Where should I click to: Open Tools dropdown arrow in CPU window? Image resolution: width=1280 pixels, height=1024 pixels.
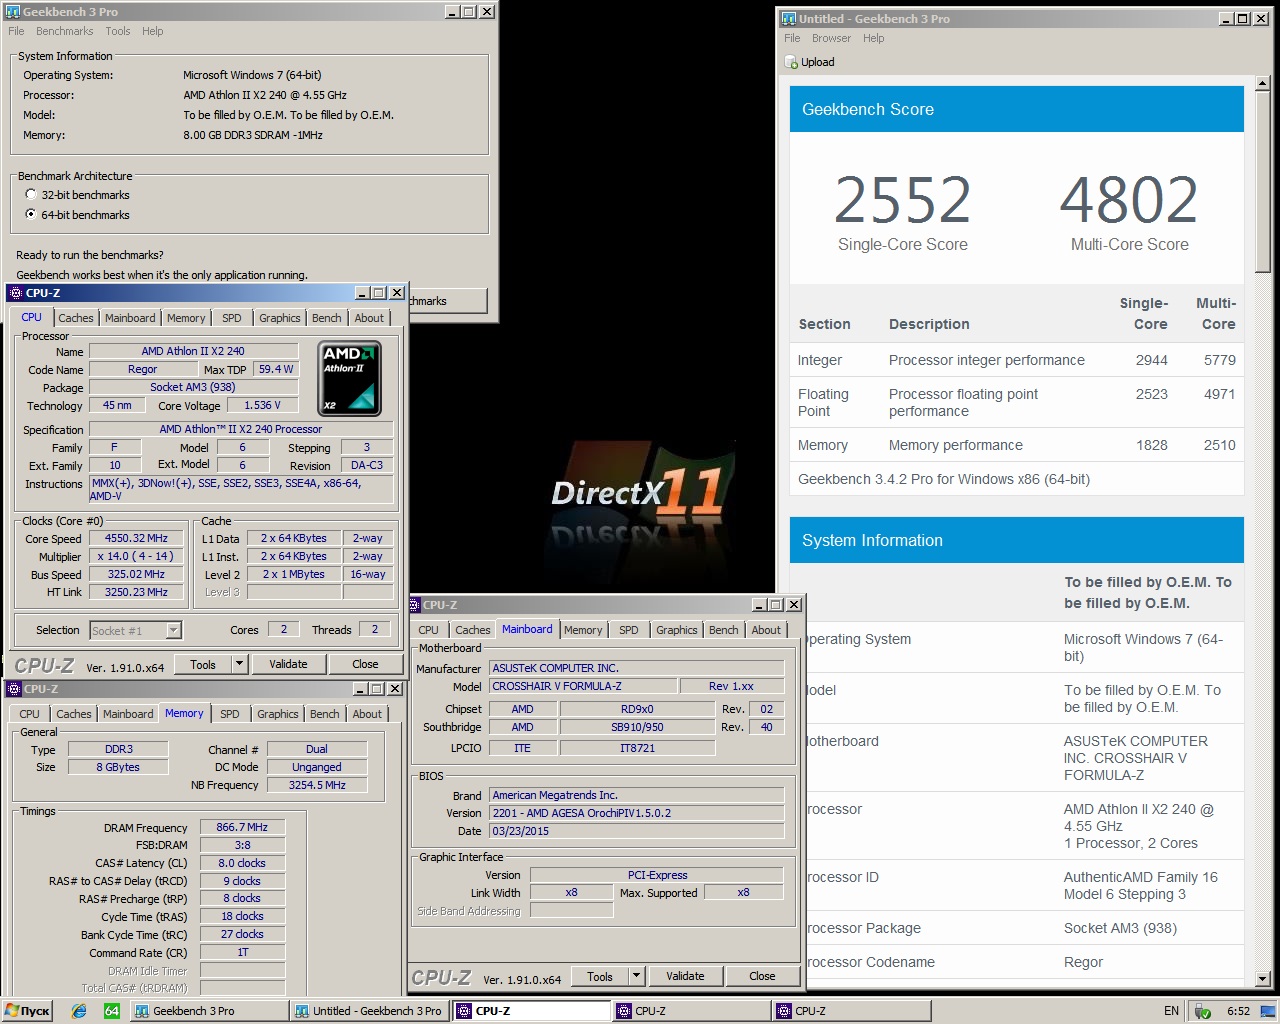click(239, 664)
